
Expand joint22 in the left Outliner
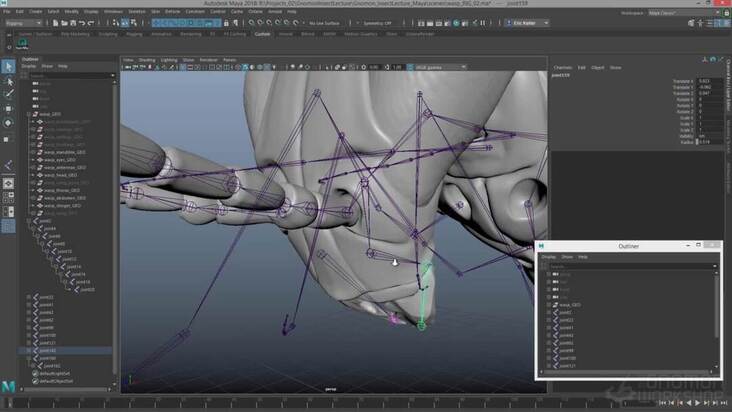(x=28, y=297)
